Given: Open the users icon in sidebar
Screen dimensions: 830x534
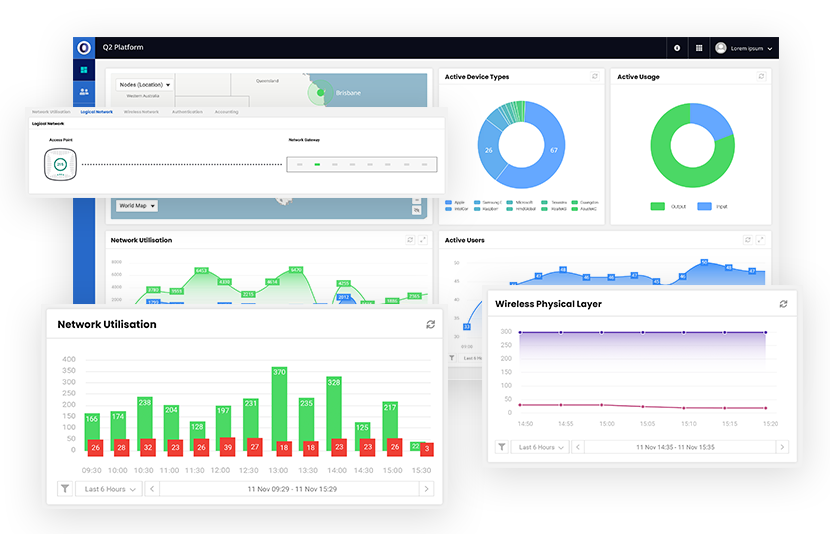Looking at the screenshot, I should [84, 92].
